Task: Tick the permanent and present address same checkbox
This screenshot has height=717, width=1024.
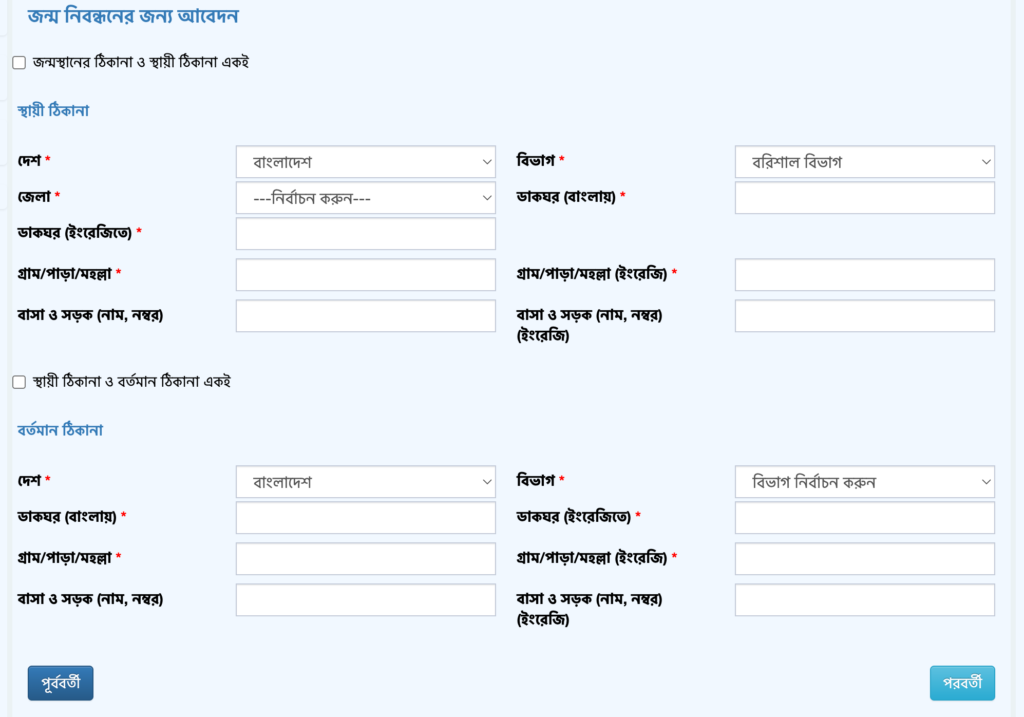Action: click(19, 382)
